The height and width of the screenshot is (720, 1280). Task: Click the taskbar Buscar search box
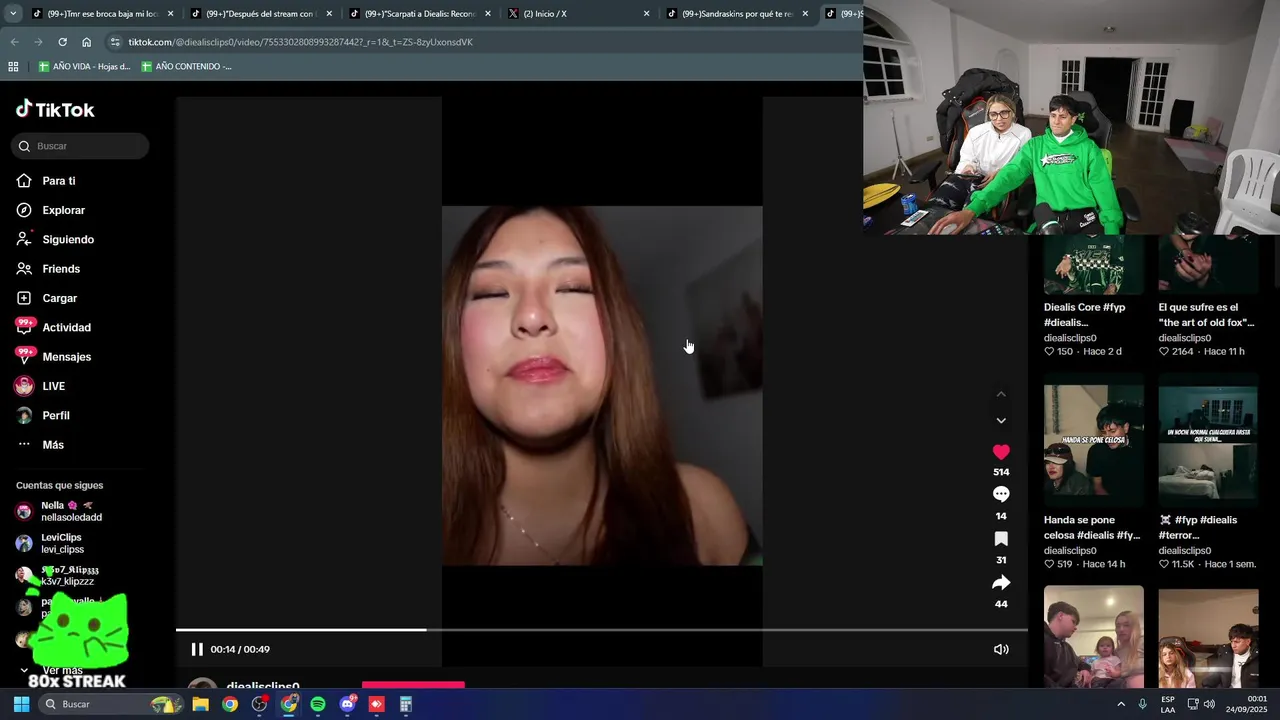pyautogui.click(x=110, y=704)
